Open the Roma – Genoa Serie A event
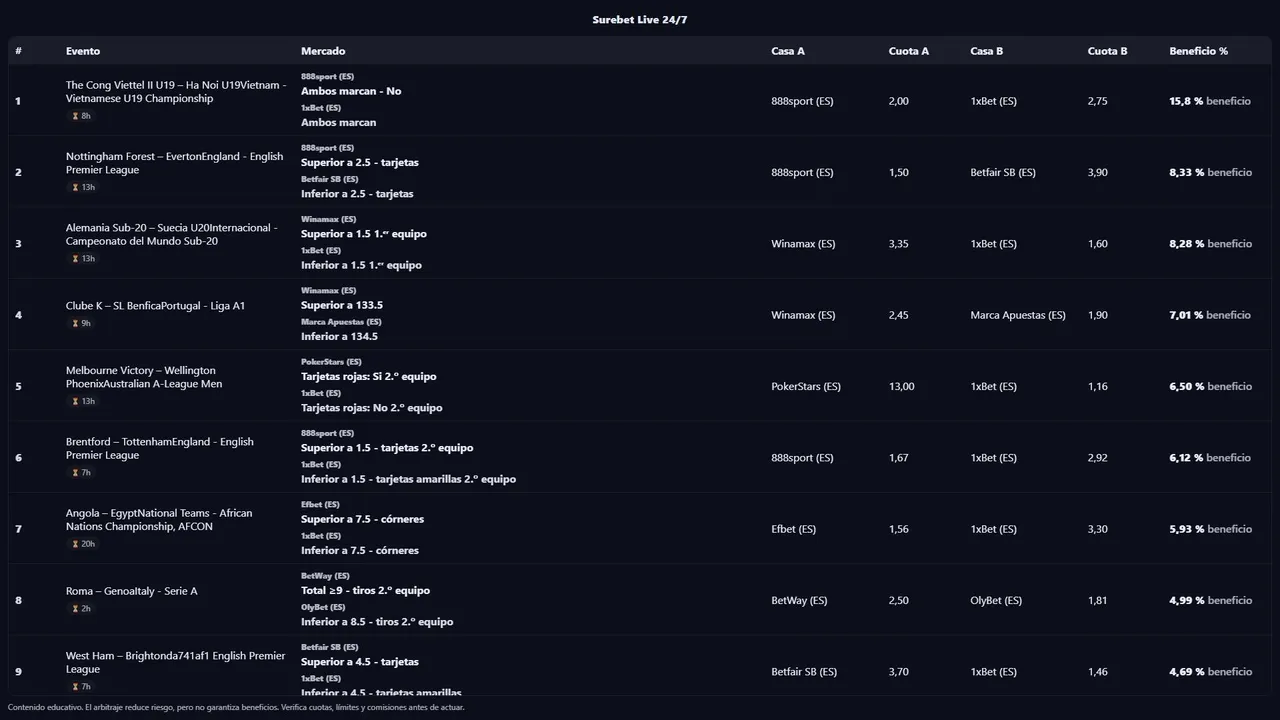The image size is (1280, 720). click(x=131, y=591)
